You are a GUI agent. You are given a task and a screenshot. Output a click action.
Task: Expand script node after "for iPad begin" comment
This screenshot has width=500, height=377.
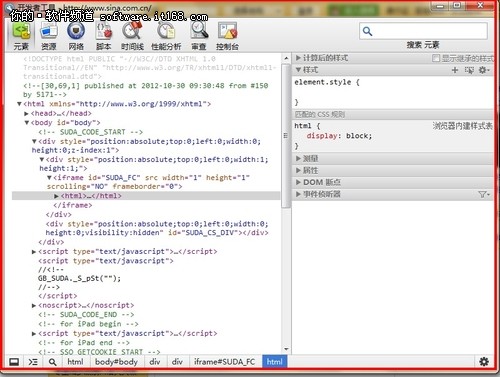(x=34, y=333)
